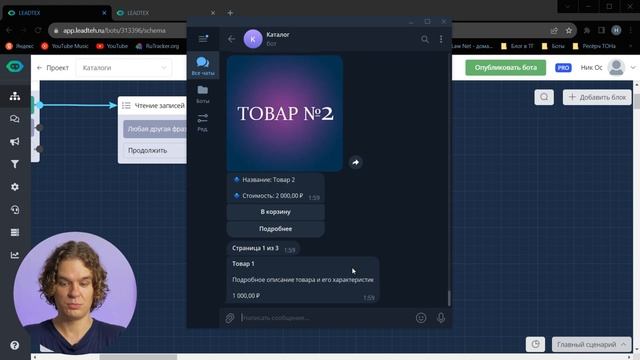Reload the browser page
The height and width of the screenshot is (360, 640).
(38, 30)
